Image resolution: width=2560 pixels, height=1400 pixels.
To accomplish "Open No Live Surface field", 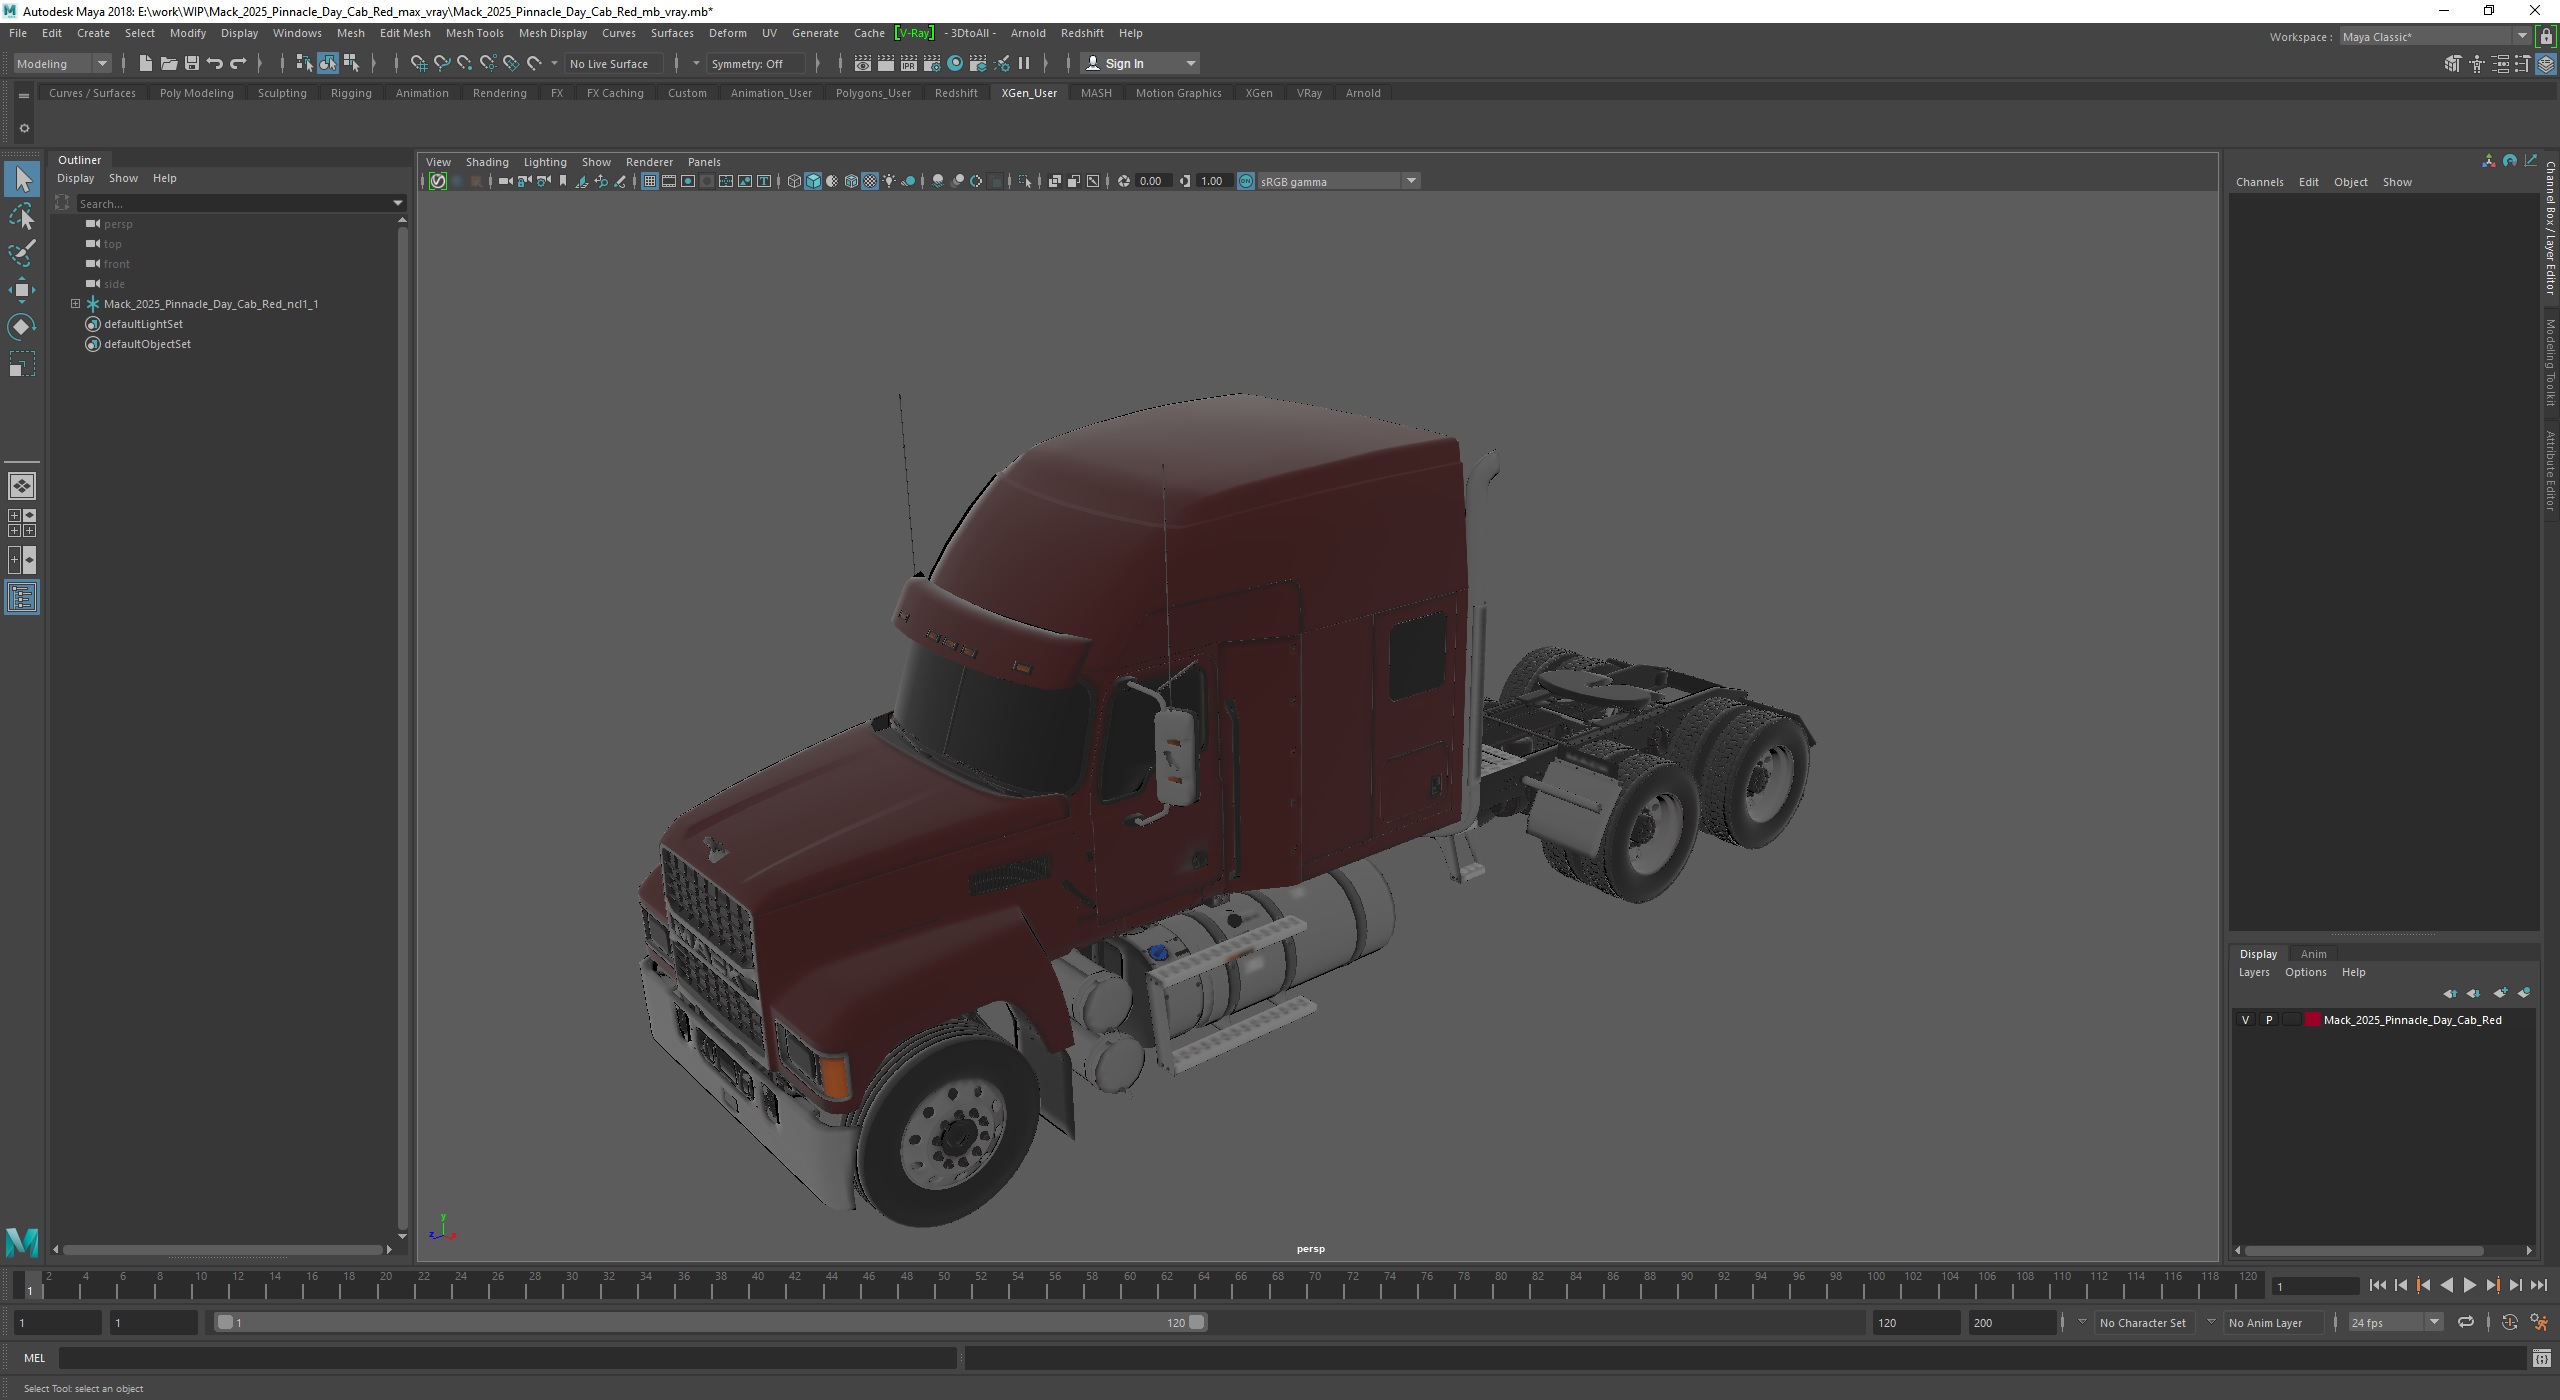I will 613,63.
